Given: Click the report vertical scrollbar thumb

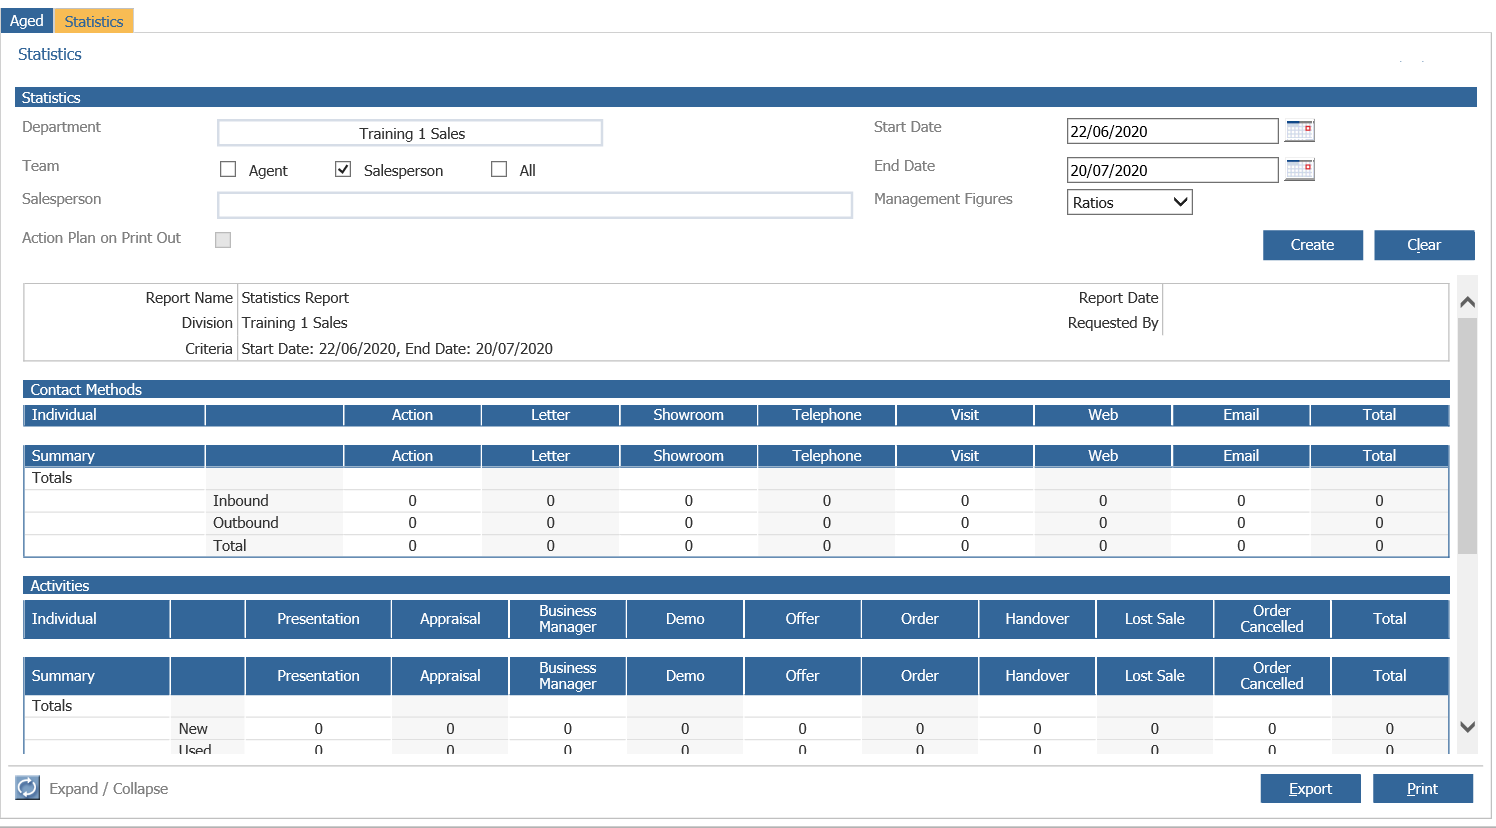Looking at the screenshot, I should [x=1467, y=436].
